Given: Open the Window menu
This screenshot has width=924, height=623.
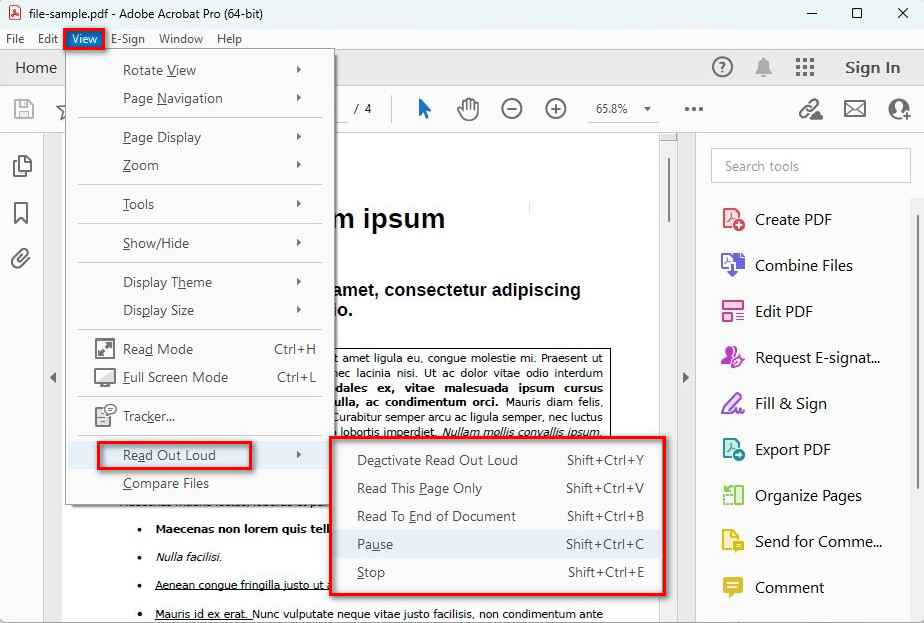Looking at the screenshot, I should tap(181, 39).
